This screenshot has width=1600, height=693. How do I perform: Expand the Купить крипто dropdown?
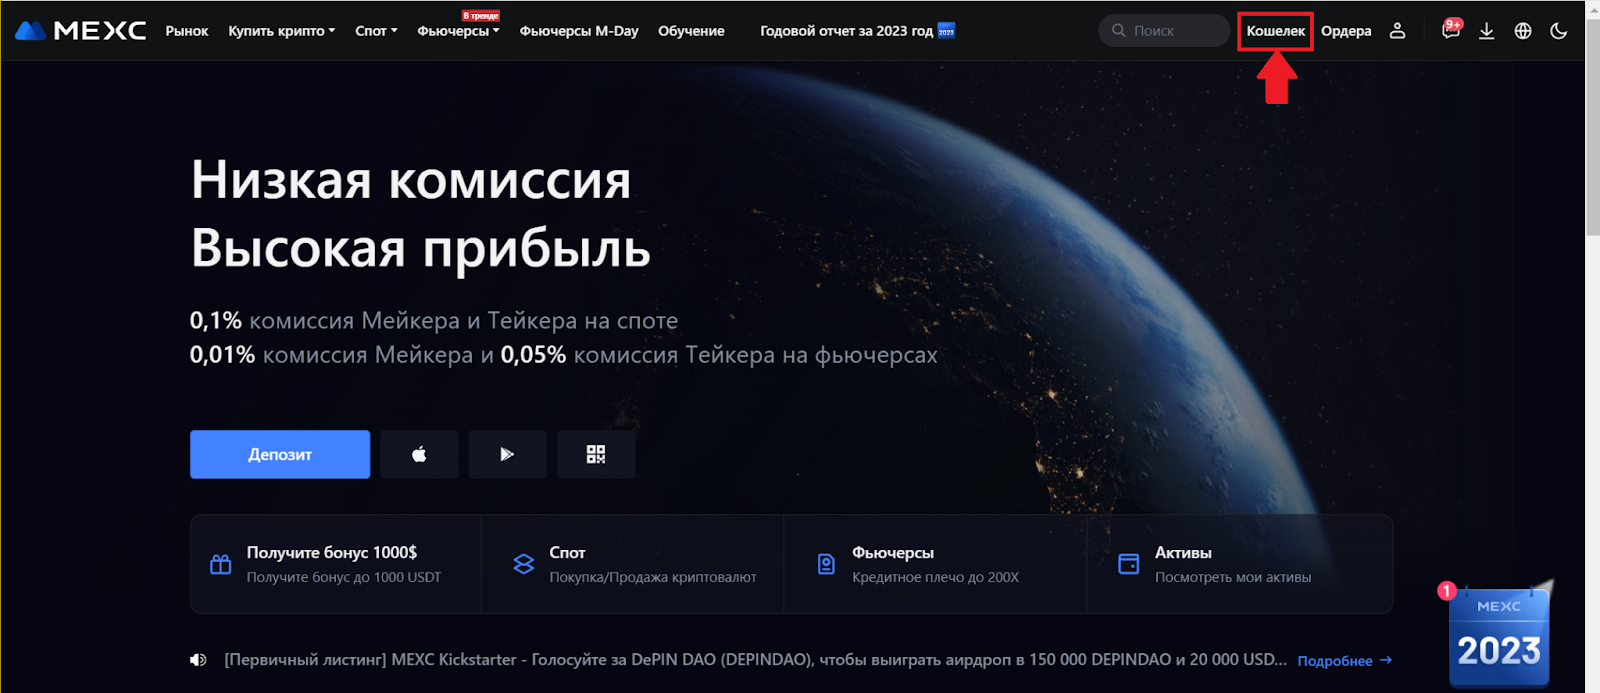click(281, 31)
